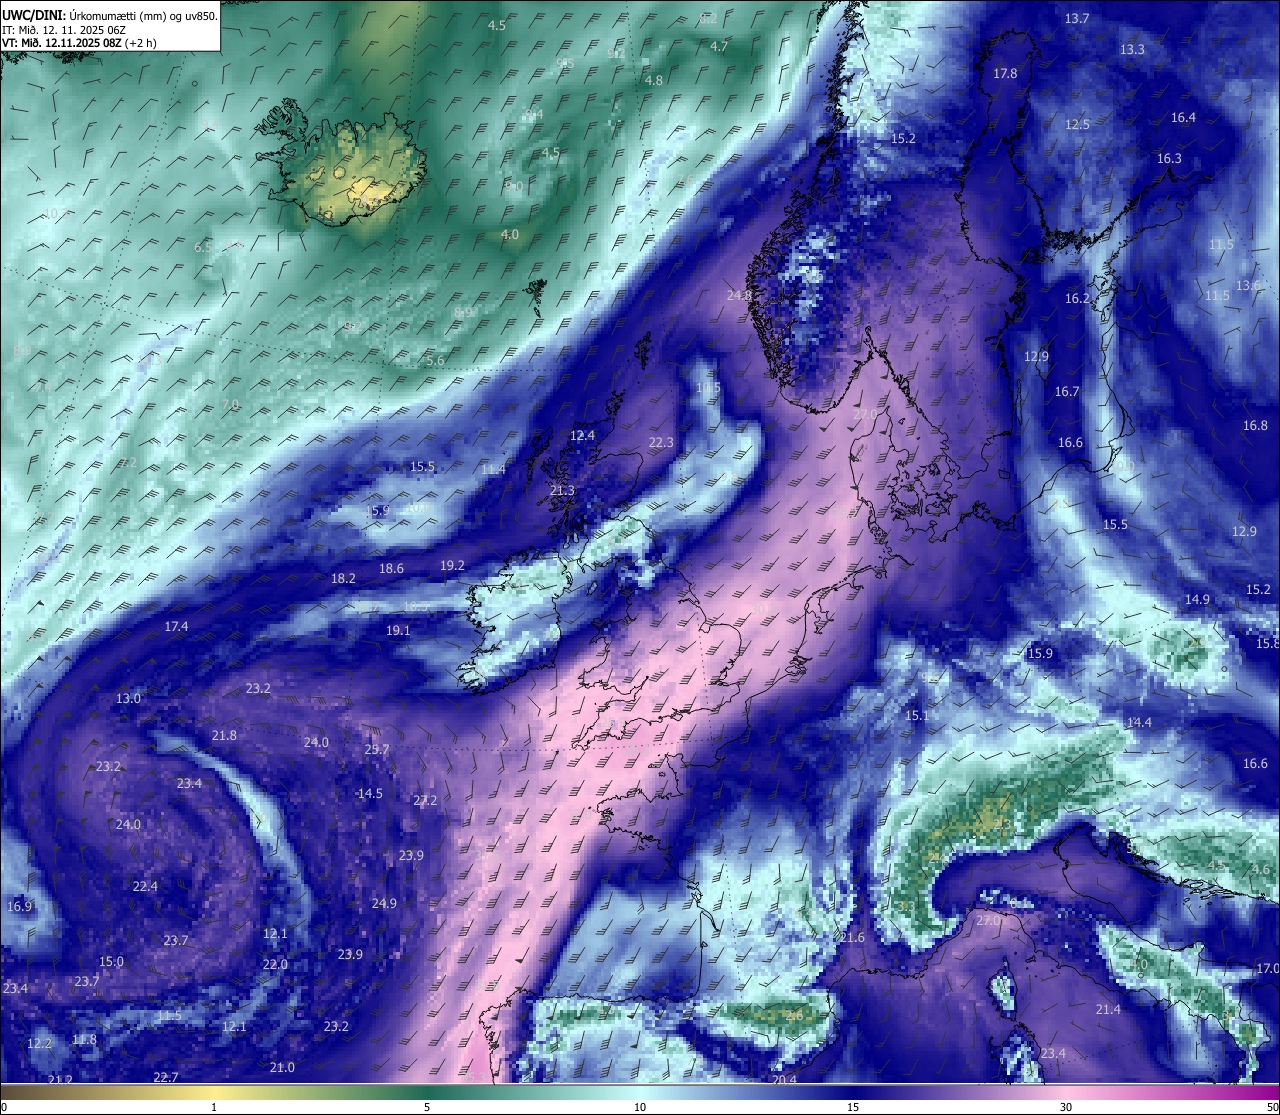Click the 17.8 value label
The height and width of the screenshot is (1115, 1280).
[x=1005, y=74]
